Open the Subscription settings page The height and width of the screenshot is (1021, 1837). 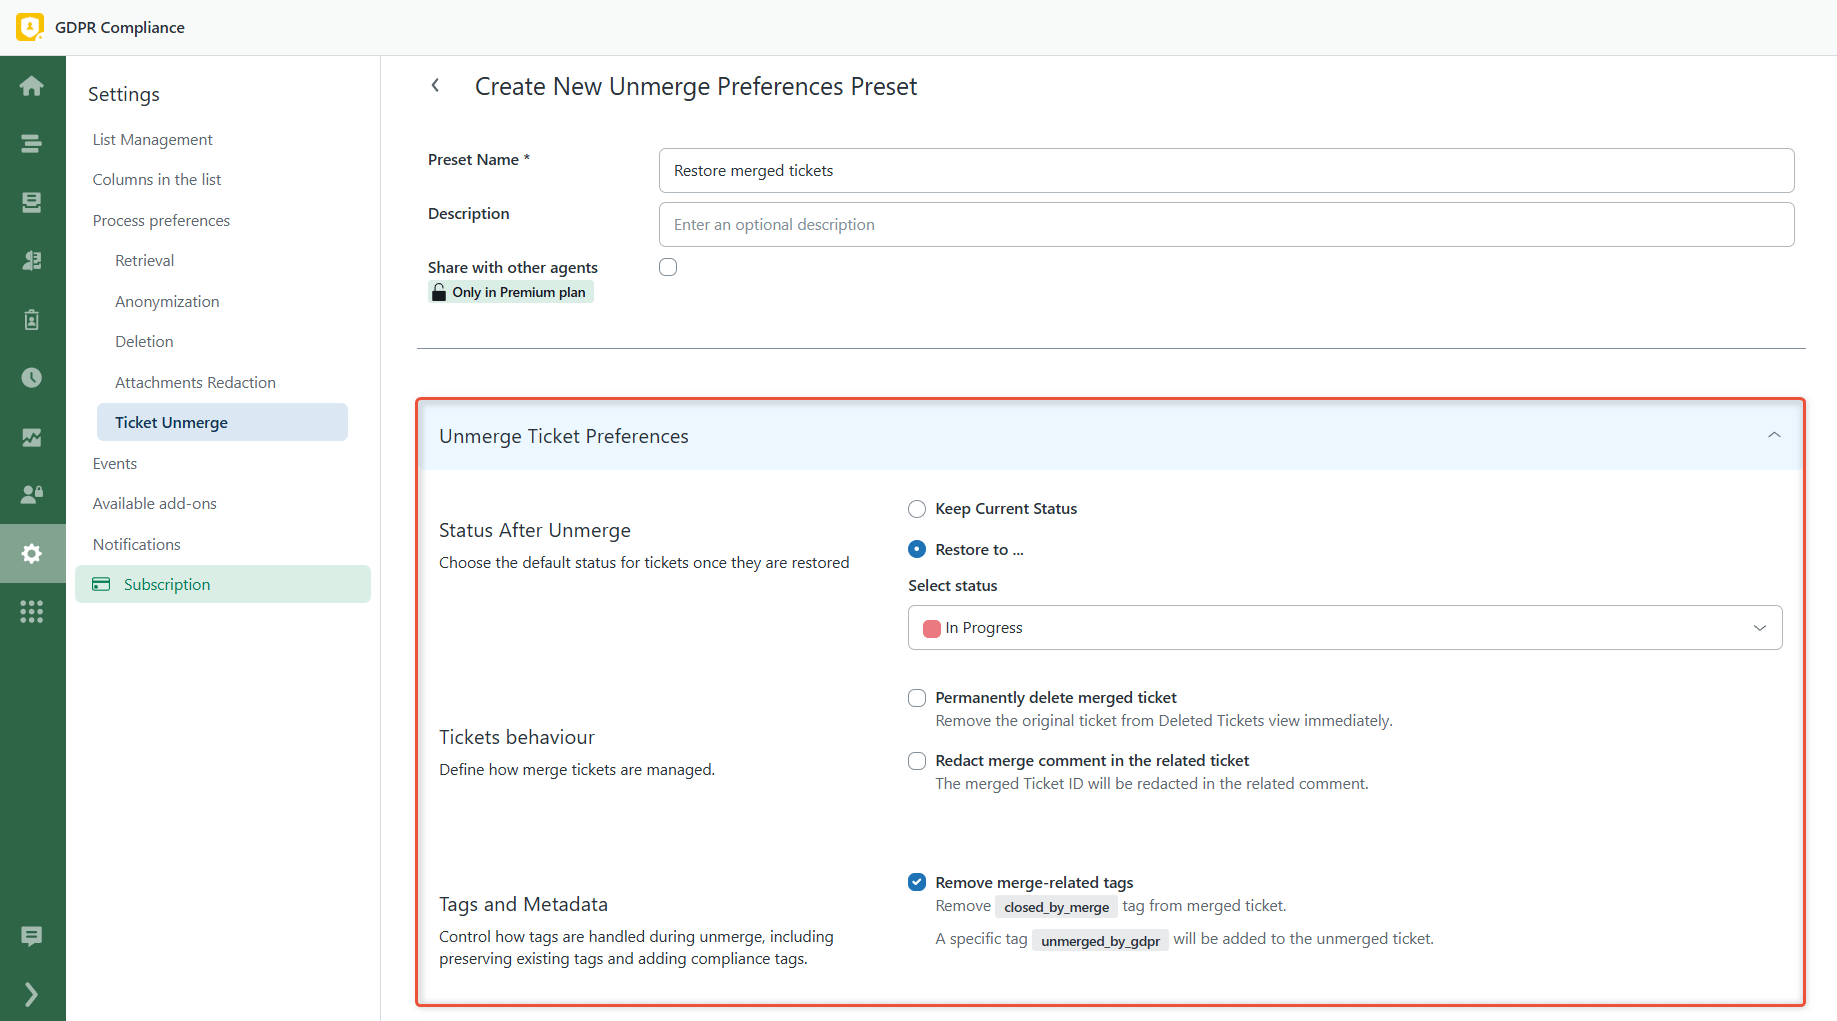click(x=166, y=584)
